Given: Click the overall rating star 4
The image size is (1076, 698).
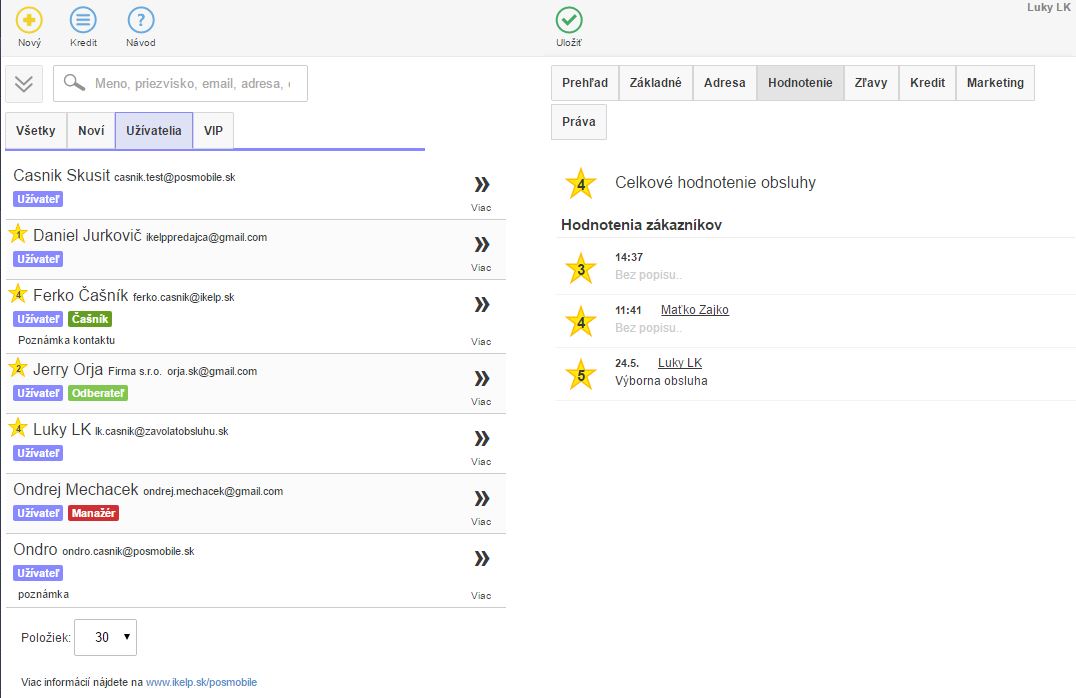Looking at the screenshot, I should (x=580, y=183).
